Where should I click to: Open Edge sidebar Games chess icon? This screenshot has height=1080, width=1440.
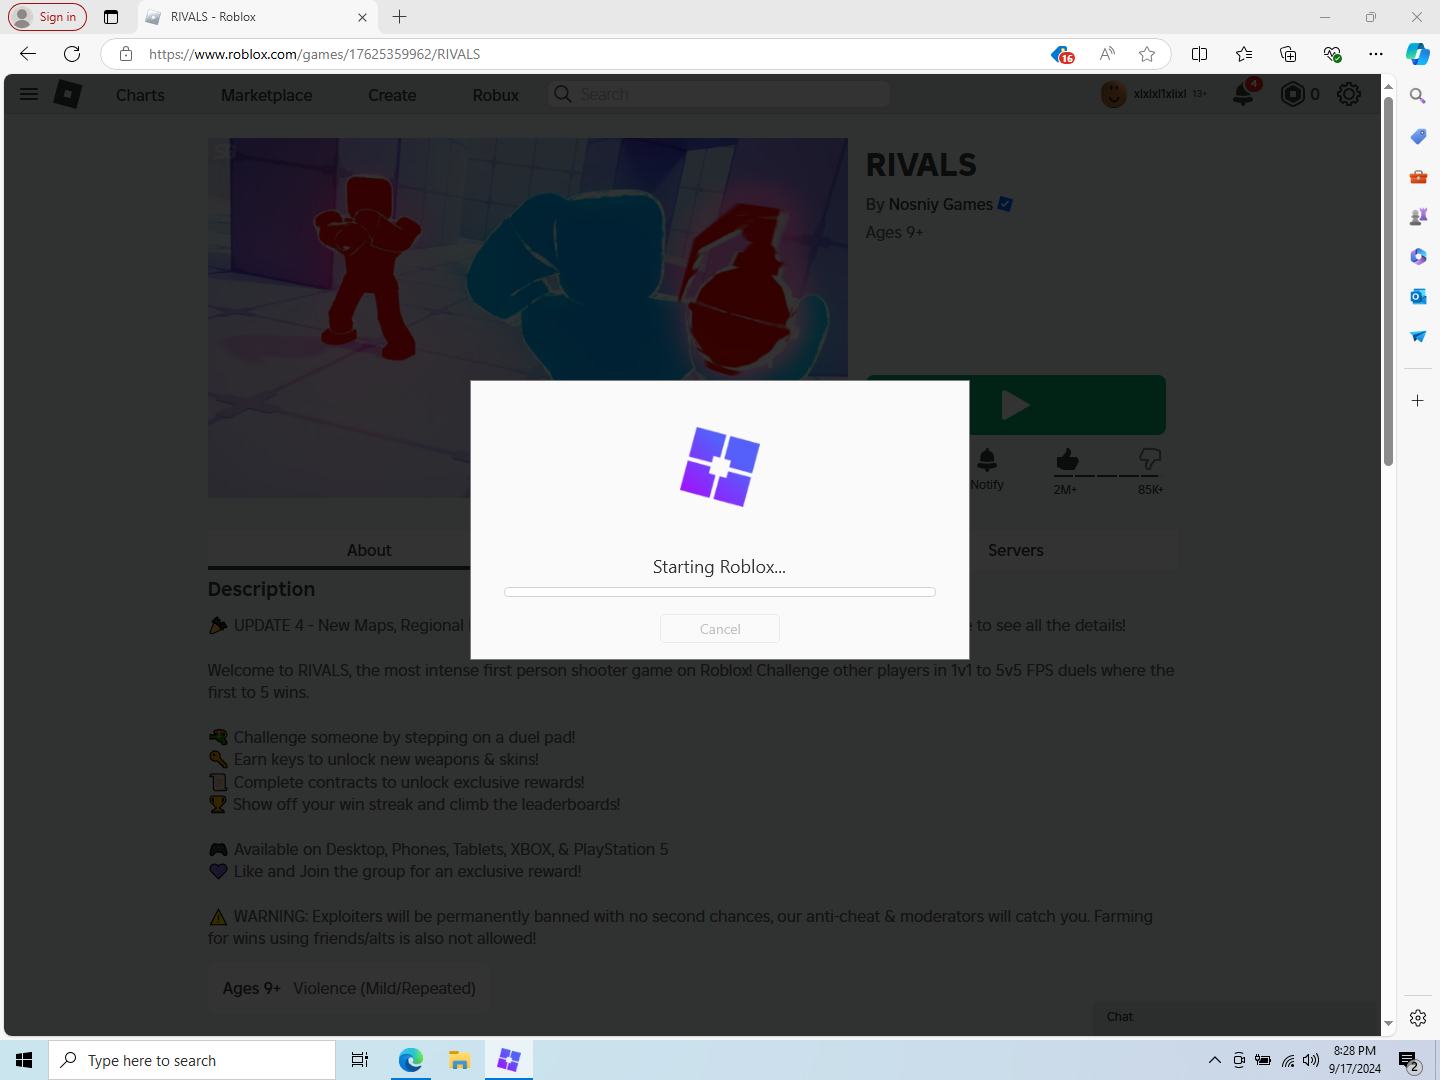pyautogui.click(x=1418, y=216)
